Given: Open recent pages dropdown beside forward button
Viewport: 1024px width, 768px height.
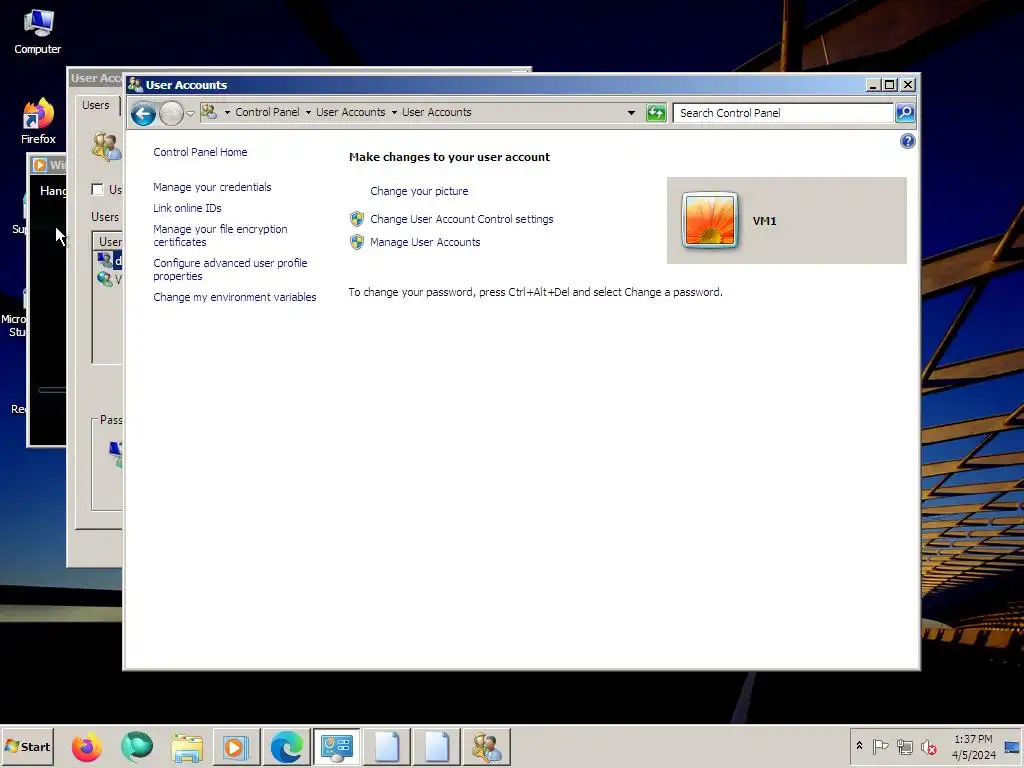Looking at the screenshot, I should (190, 114).
